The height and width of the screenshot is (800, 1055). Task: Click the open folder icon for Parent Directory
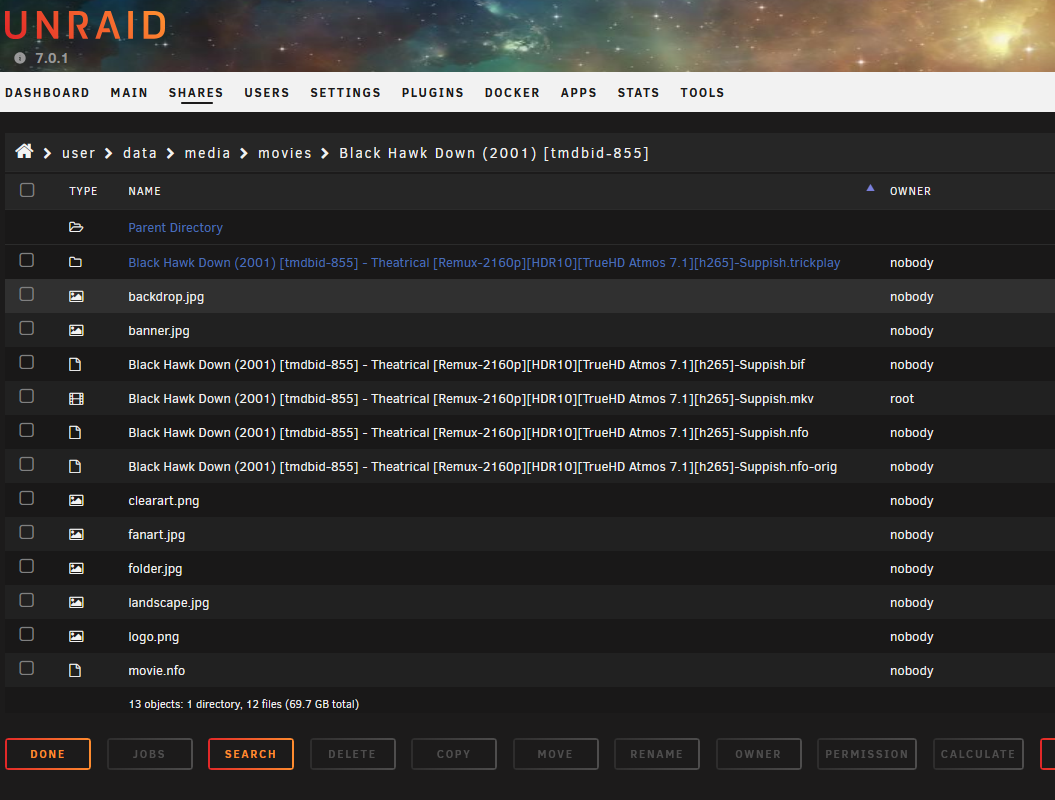click(76, 228)
